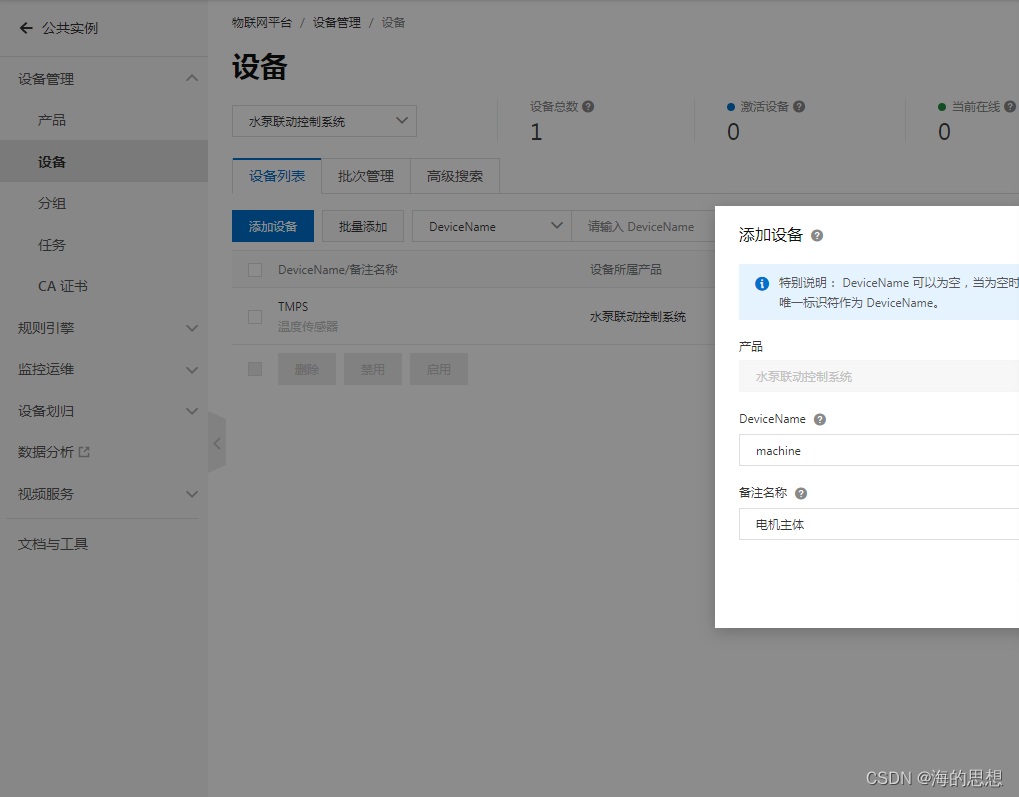Switch to the 批次管理 tab
Viewport: 1019px width, 797px height.
click(366, 176)
